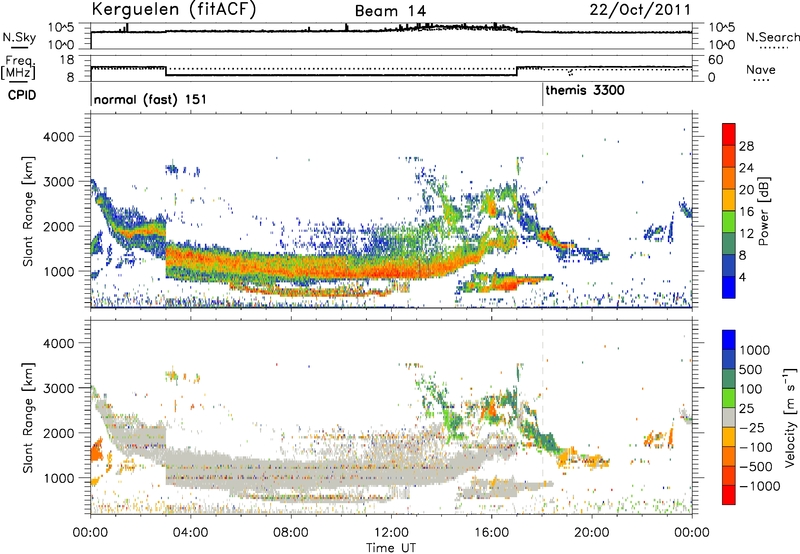
Task: Click the '12:00' time axis tick label
Action: pos(391,533)
